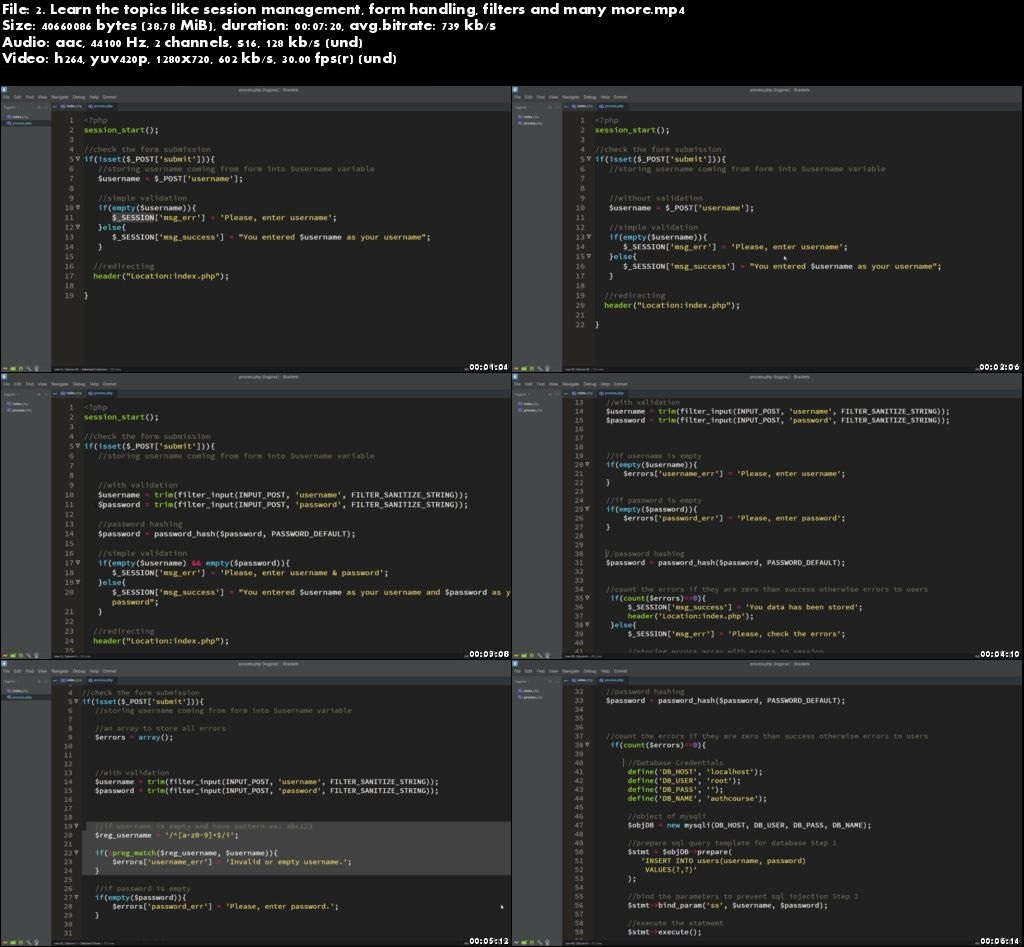Open the Debug menu in 00:03:08 frame
This screenshot has height=947, width=1024.
click(78, 384)
